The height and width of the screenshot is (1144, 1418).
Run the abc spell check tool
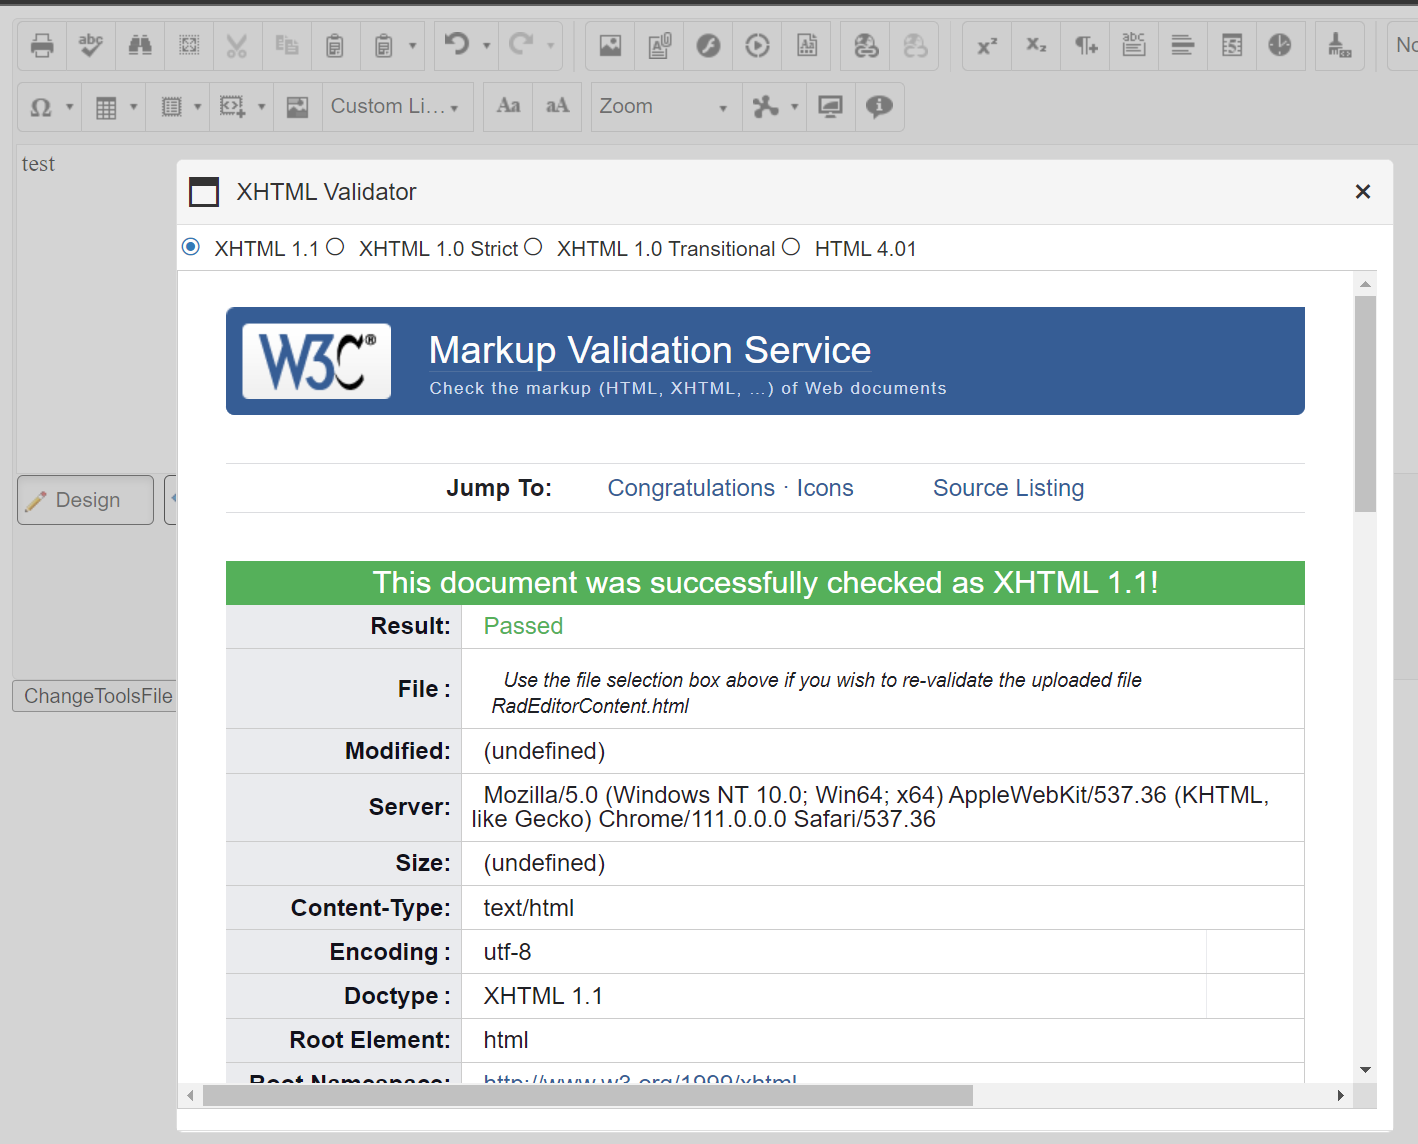coord(91,45)
